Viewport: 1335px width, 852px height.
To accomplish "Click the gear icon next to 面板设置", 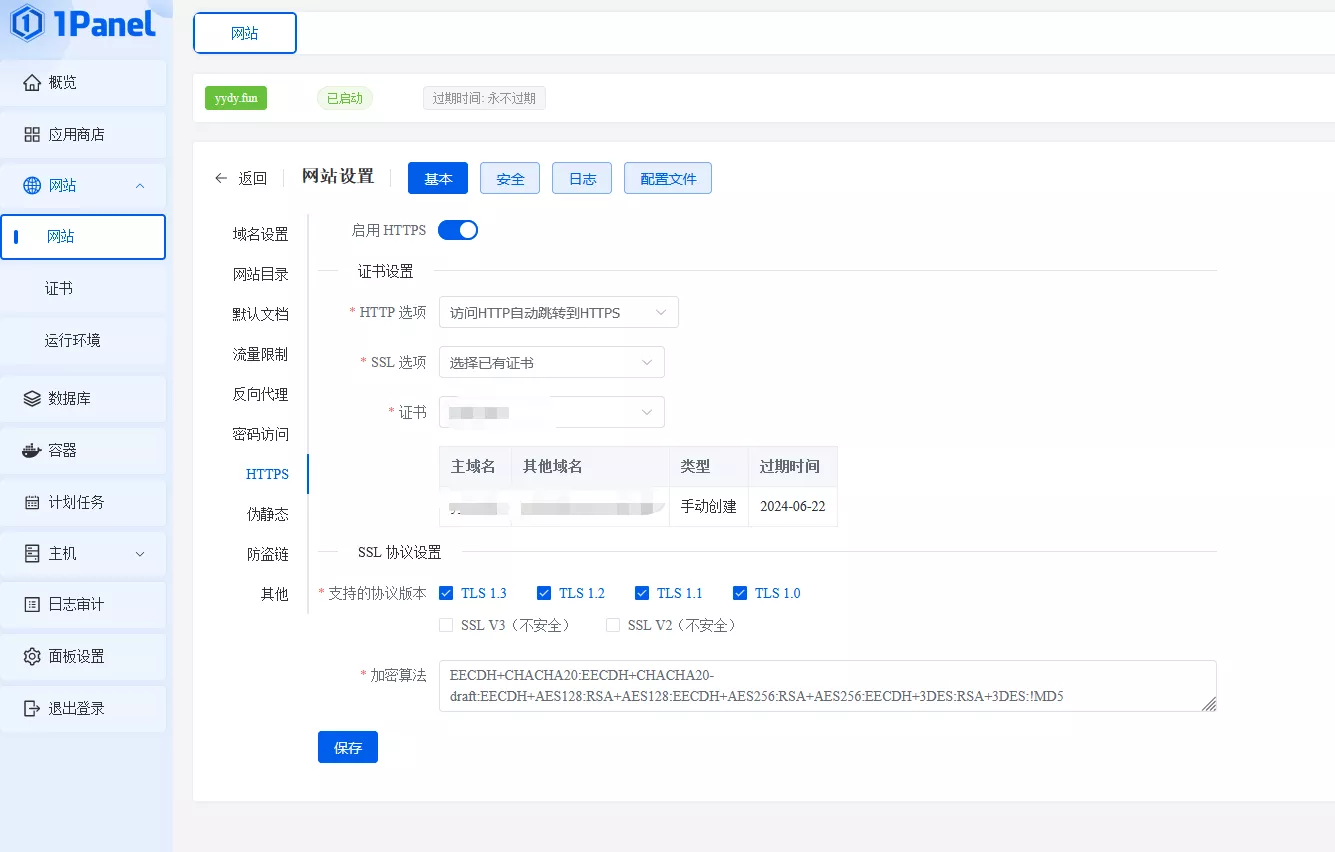I will click(32, 656).
